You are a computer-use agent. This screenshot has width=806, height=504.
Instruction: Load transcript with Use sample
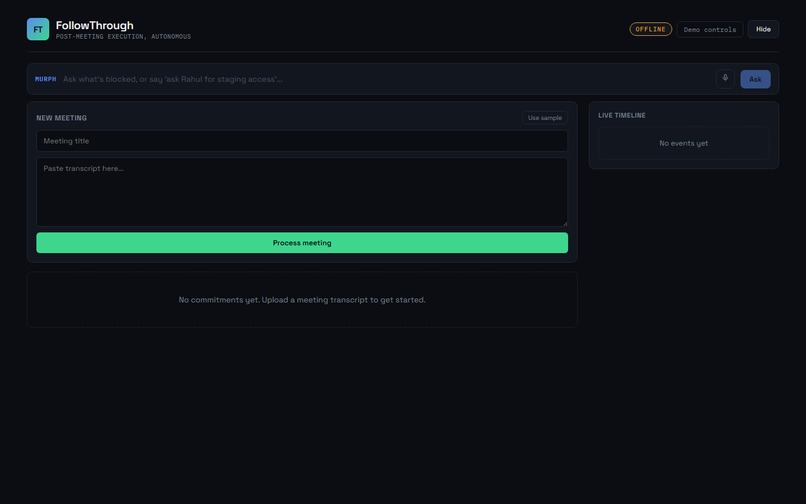pos(544,118)
